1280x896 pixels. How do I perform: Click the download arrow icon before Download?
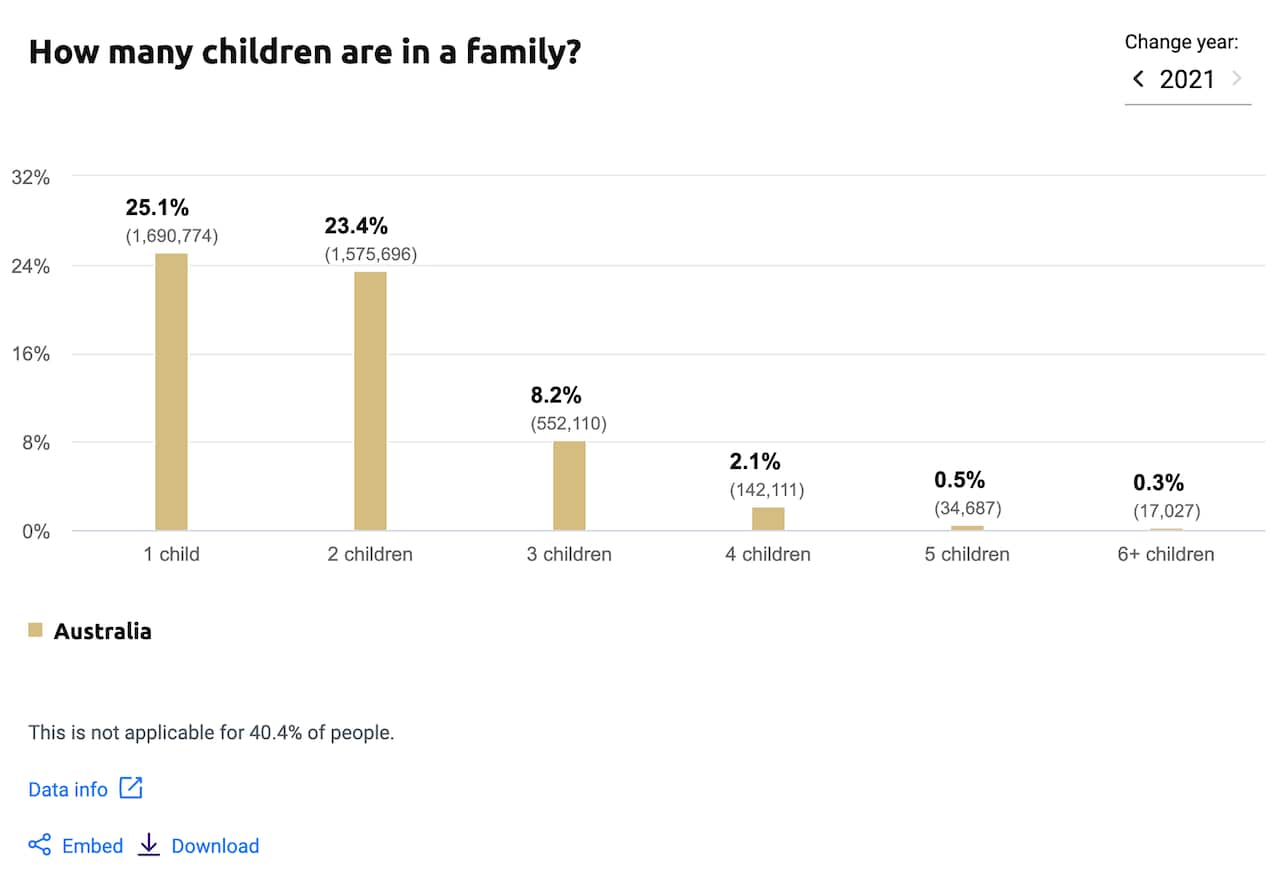click(x=148, y=845)
